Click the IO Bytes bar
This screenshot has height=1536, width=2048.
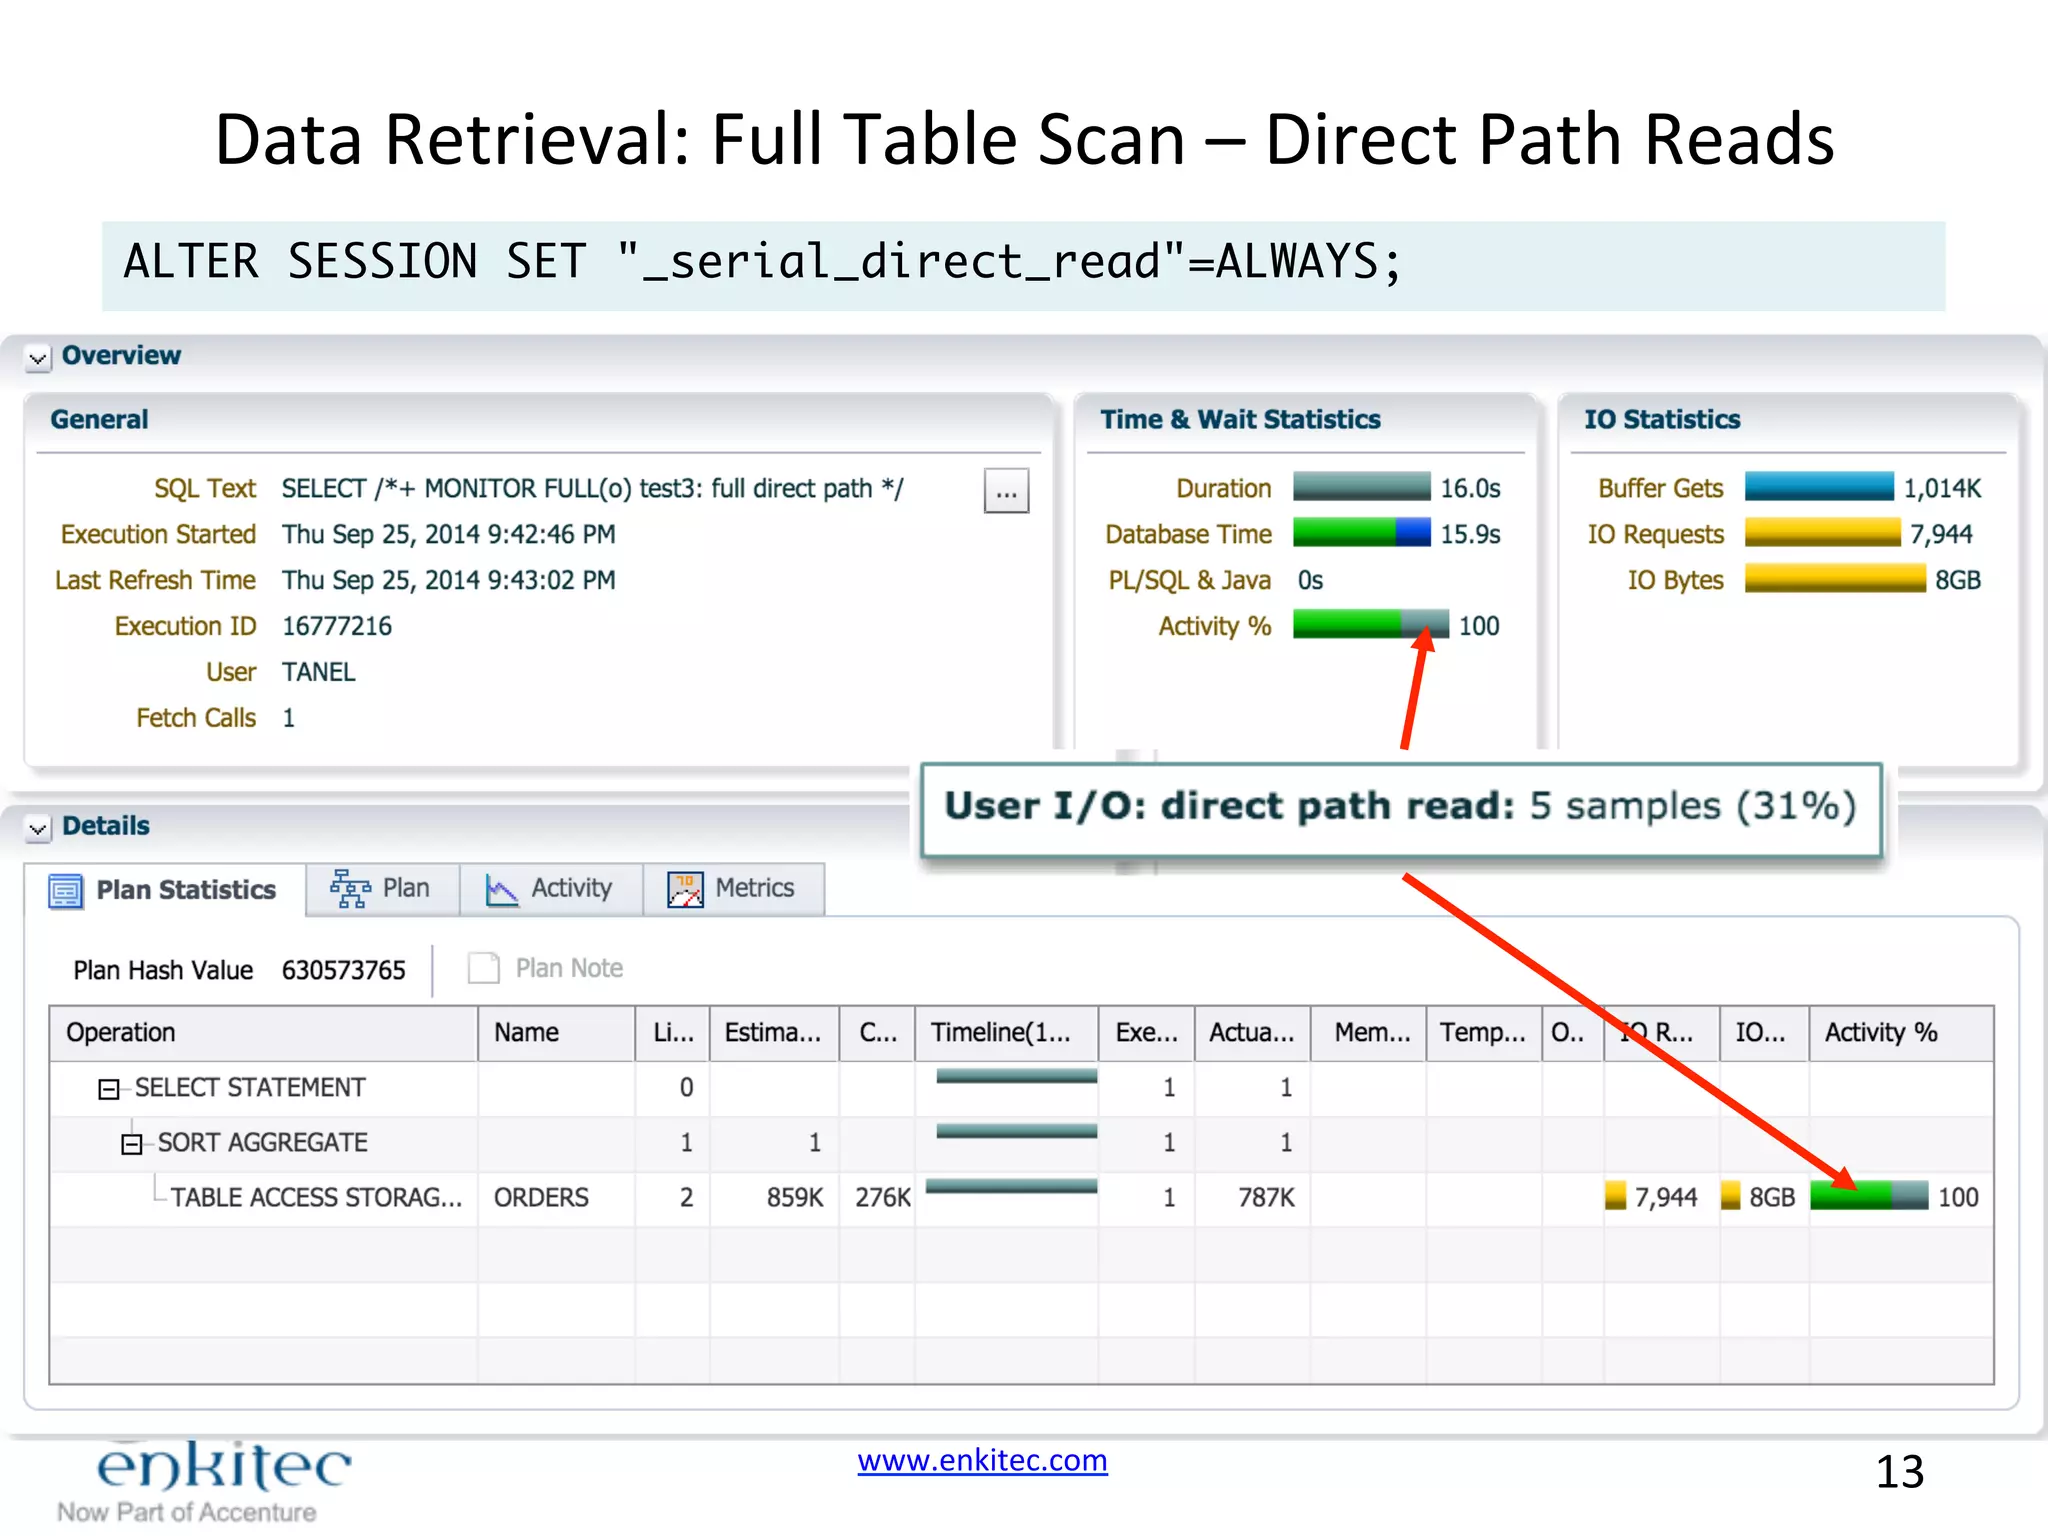(x=1835, y=579)
